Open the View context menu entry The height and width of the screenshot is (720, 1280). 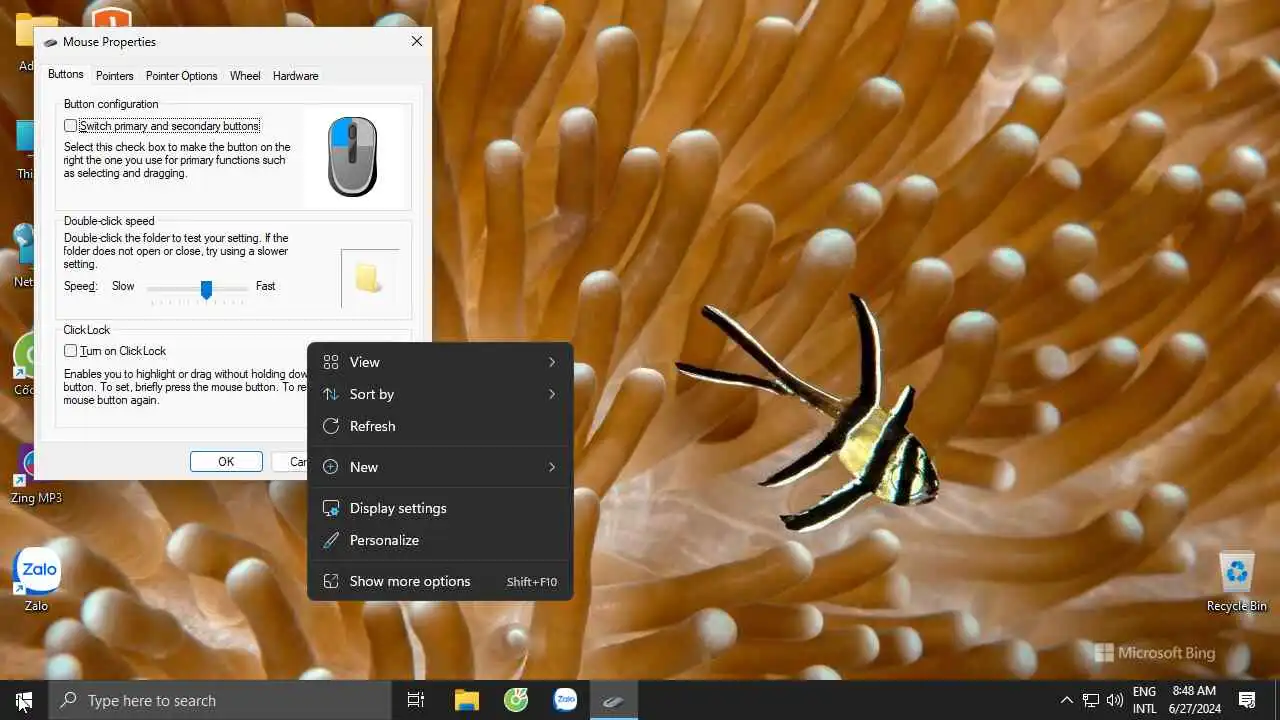tap(440, 362)
